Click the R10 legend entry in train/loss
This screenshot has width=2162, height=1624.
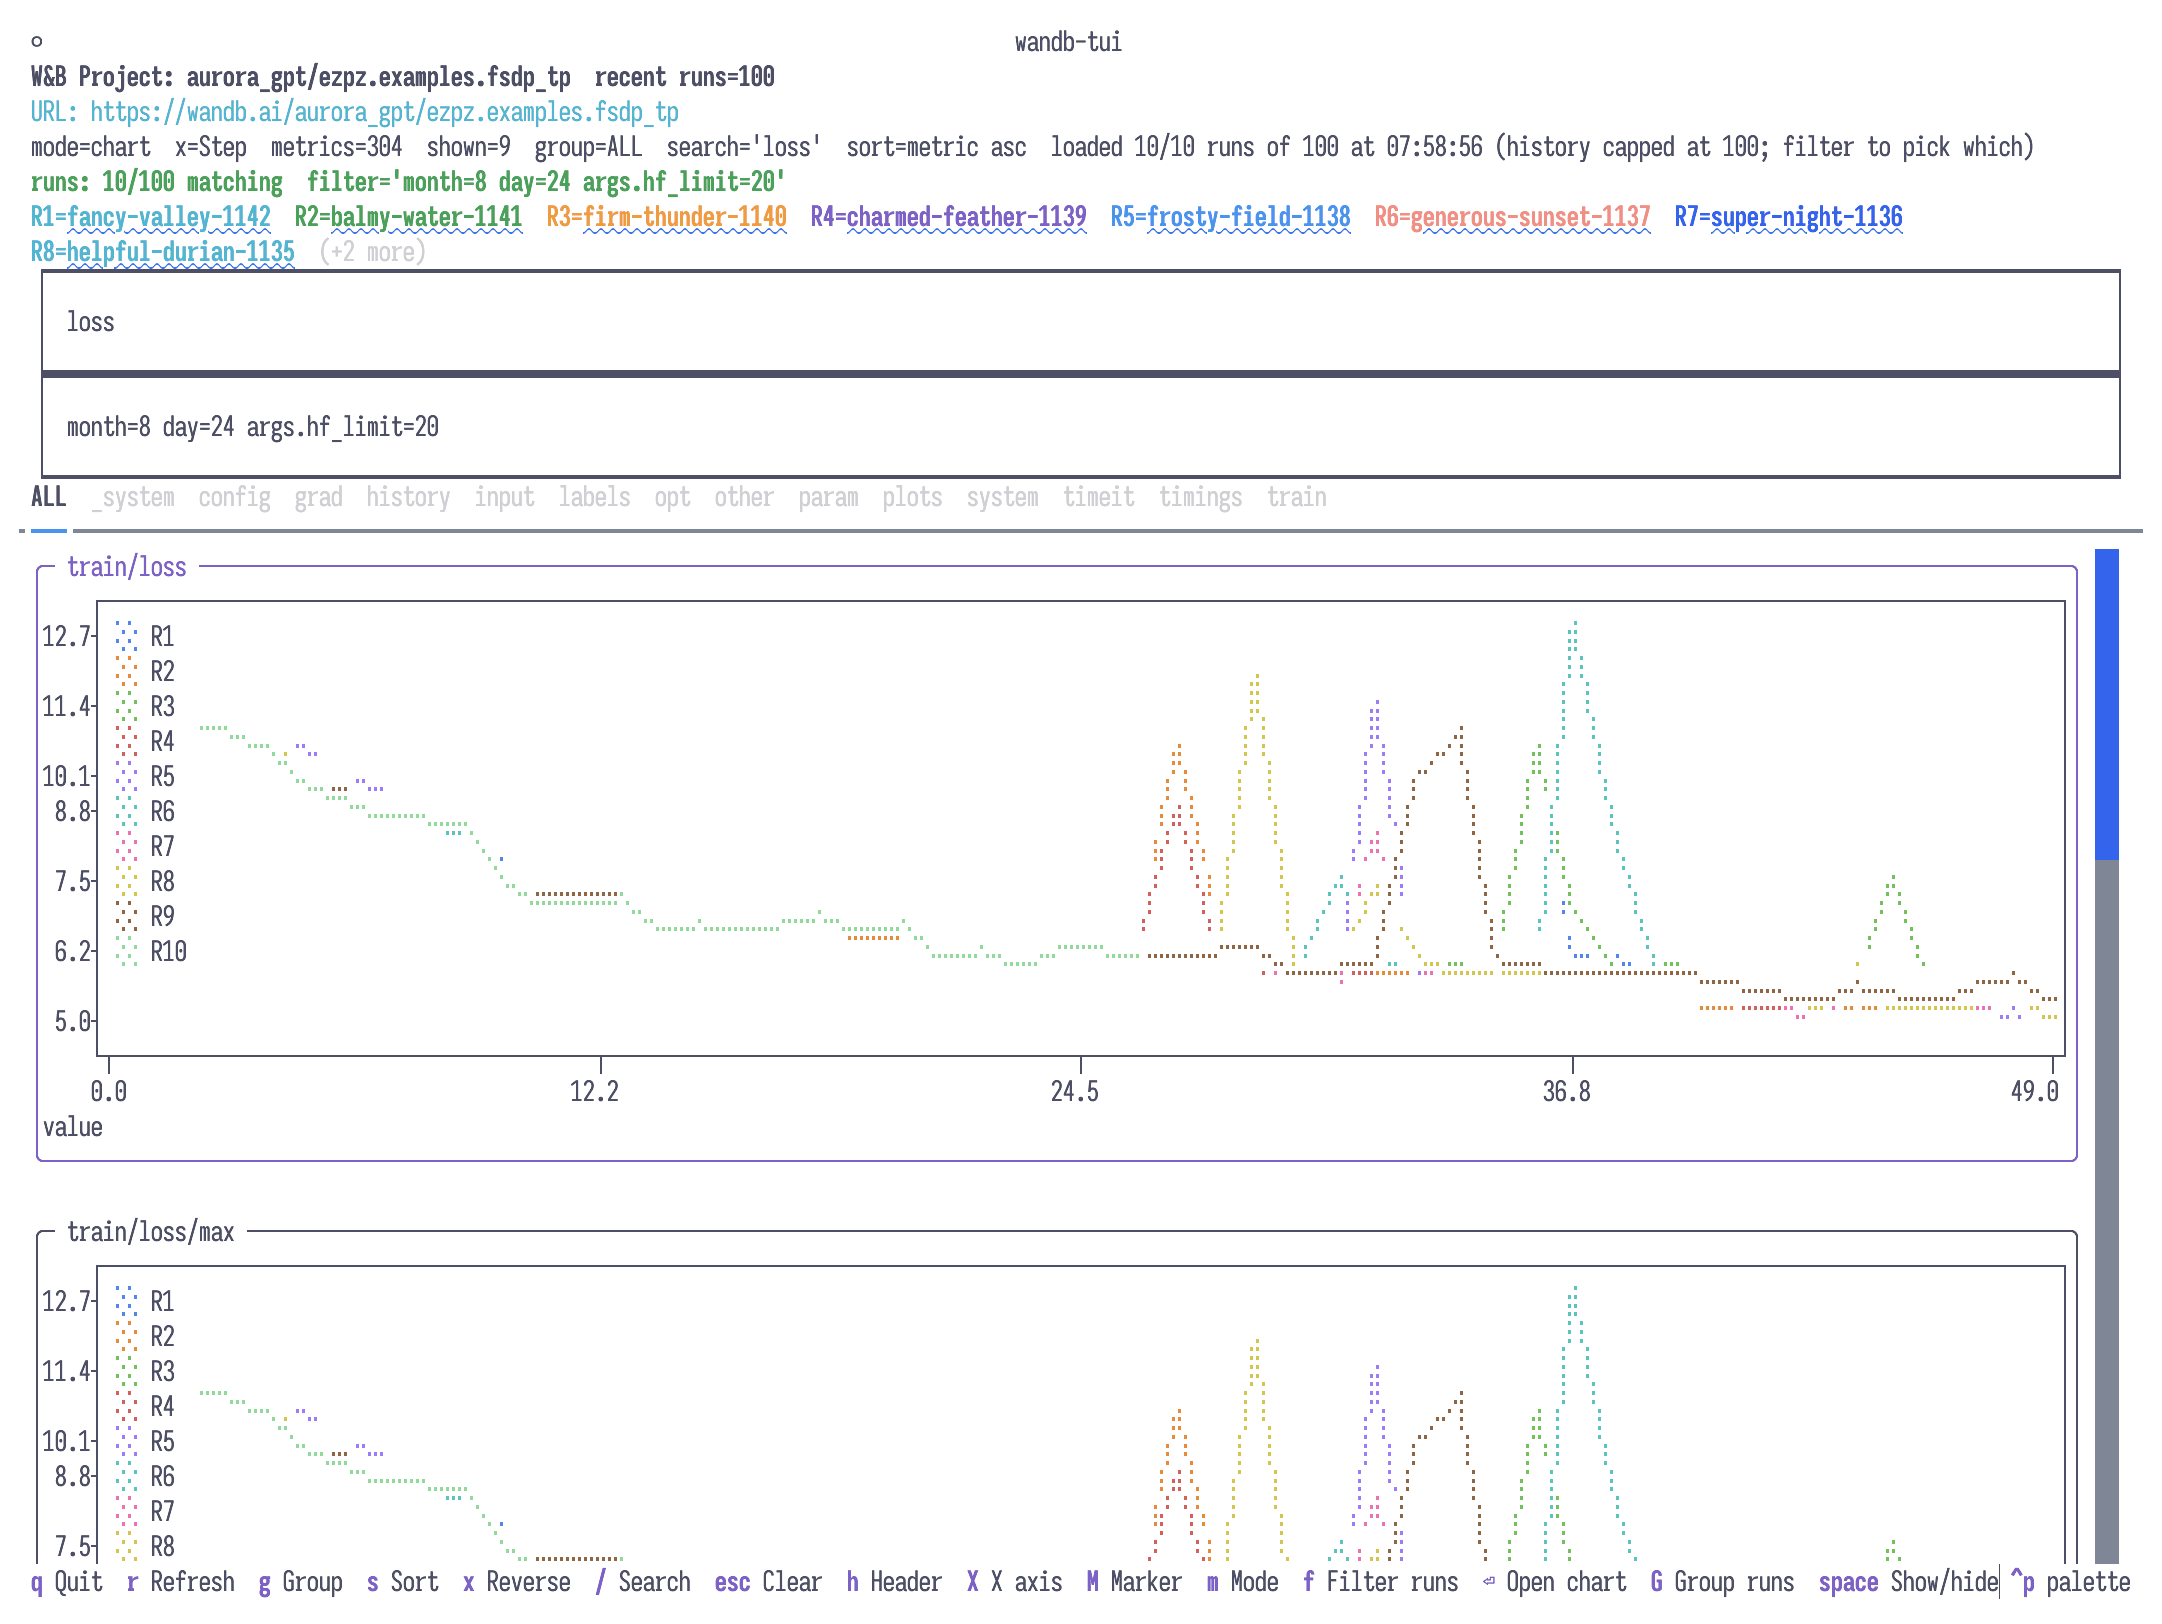pos(152,952)
